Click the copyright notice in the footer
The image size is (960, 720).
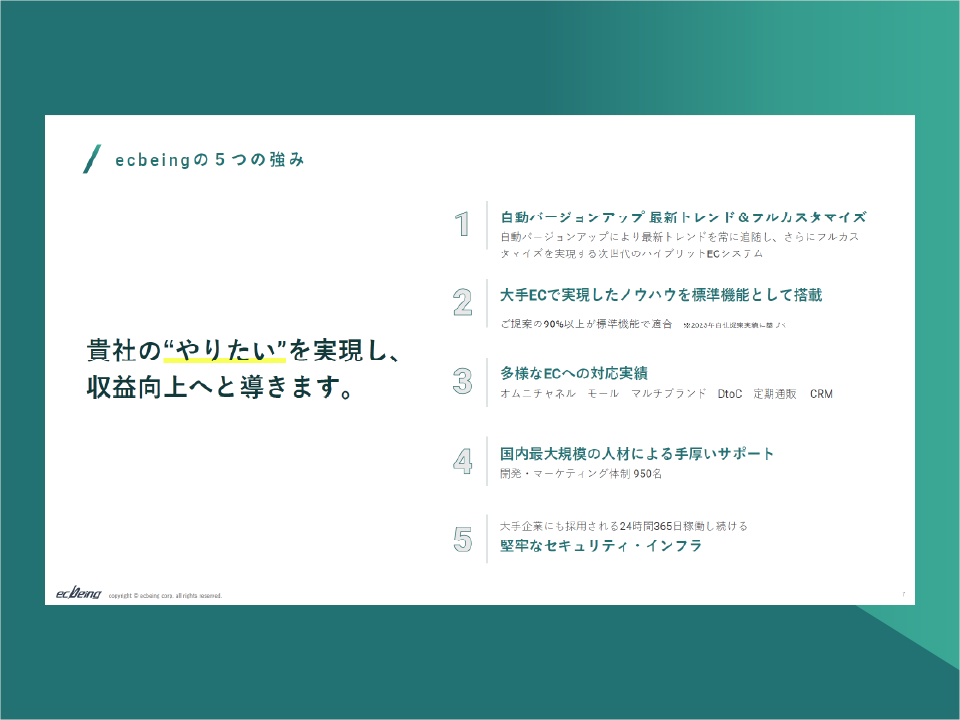click(165, 596)
